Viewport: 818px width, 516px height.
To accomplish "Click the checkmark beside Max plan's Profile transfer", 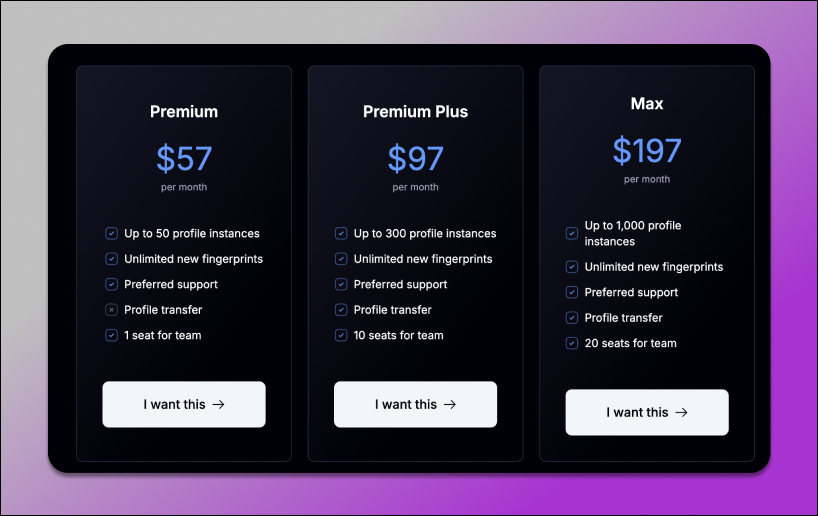I will click(572, 318).
